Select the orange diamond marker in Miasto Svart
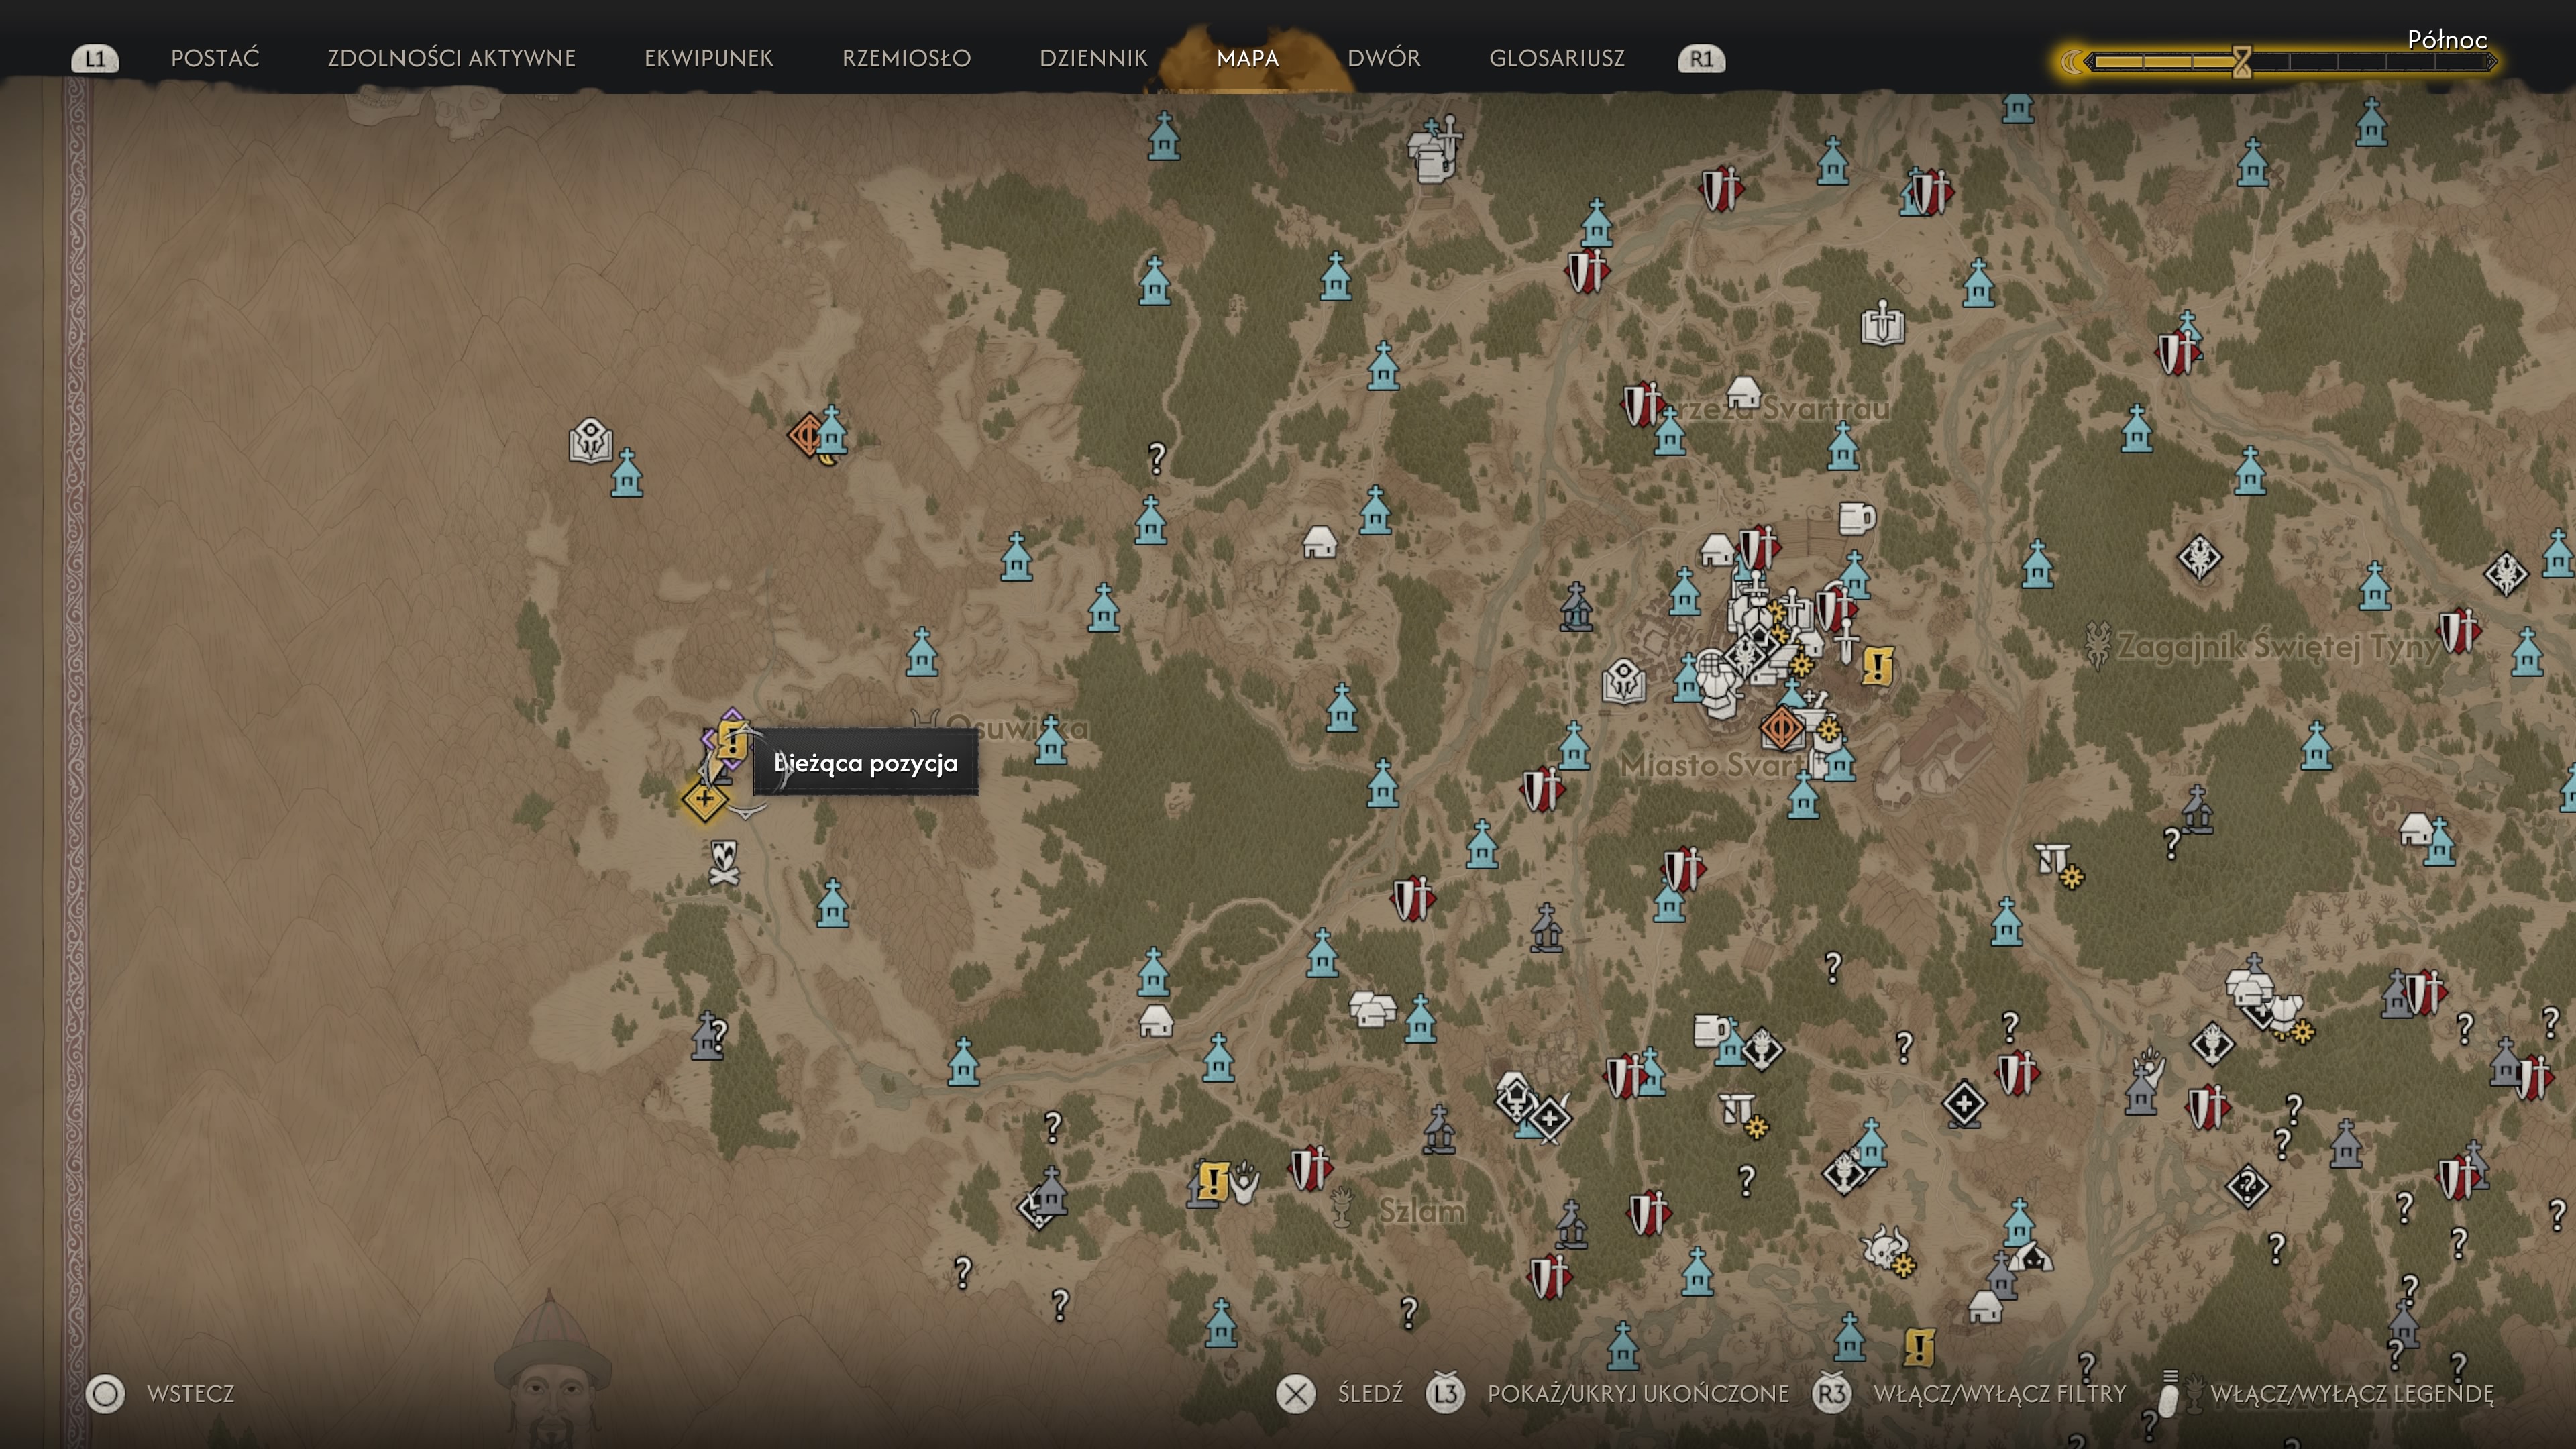The height and width of the screenshot is (1449, 2576). pos(1781,727)
